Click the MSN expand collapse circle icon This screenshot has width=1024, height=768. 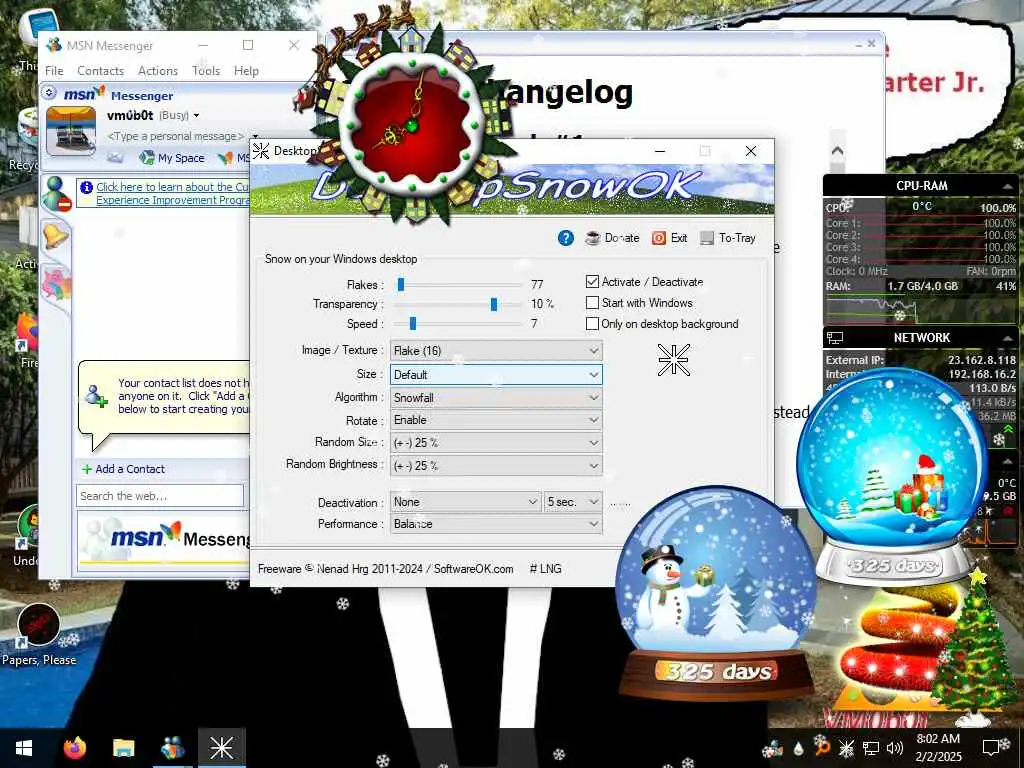[x=49, y=93]
